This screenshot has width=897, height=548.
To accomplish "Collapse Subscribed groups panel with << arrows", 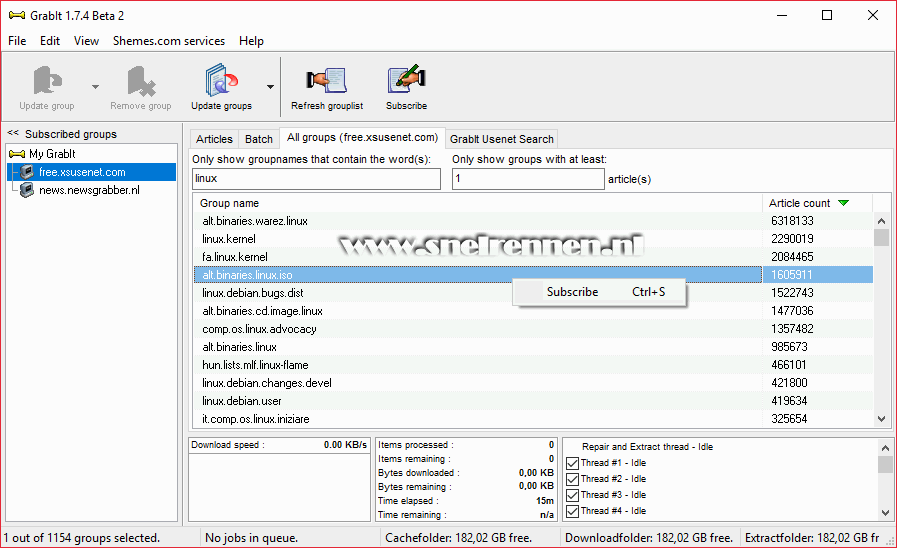I will [x=13, y=133].
